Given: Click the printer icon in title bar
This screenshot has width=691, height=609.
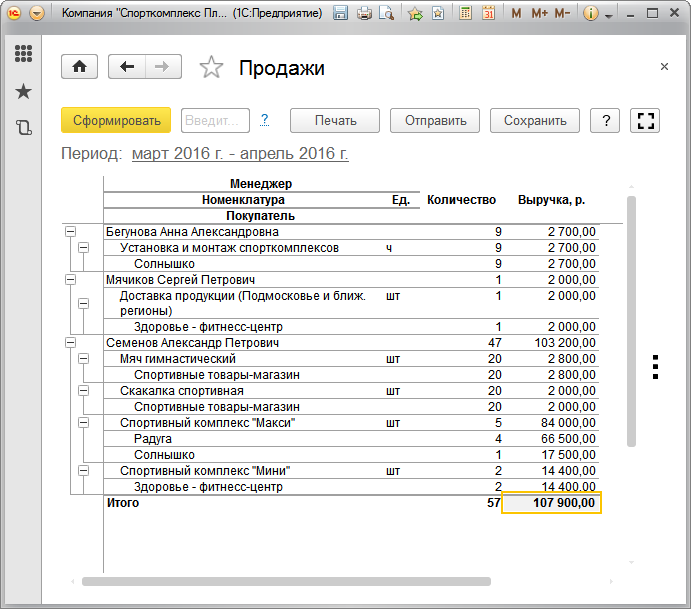Looking at the screenshot, I should (365, 14).
